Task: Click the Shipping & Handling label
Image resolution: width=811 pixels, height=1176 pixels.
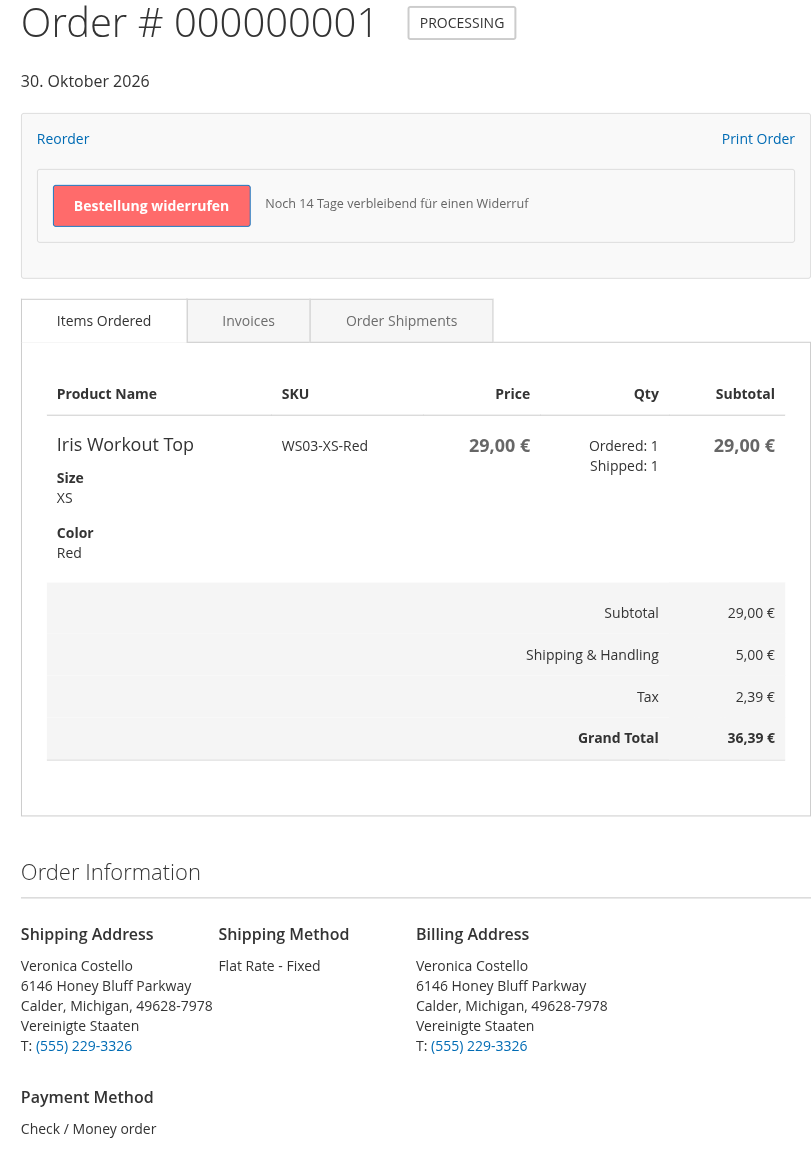Action: coord(592,655)
